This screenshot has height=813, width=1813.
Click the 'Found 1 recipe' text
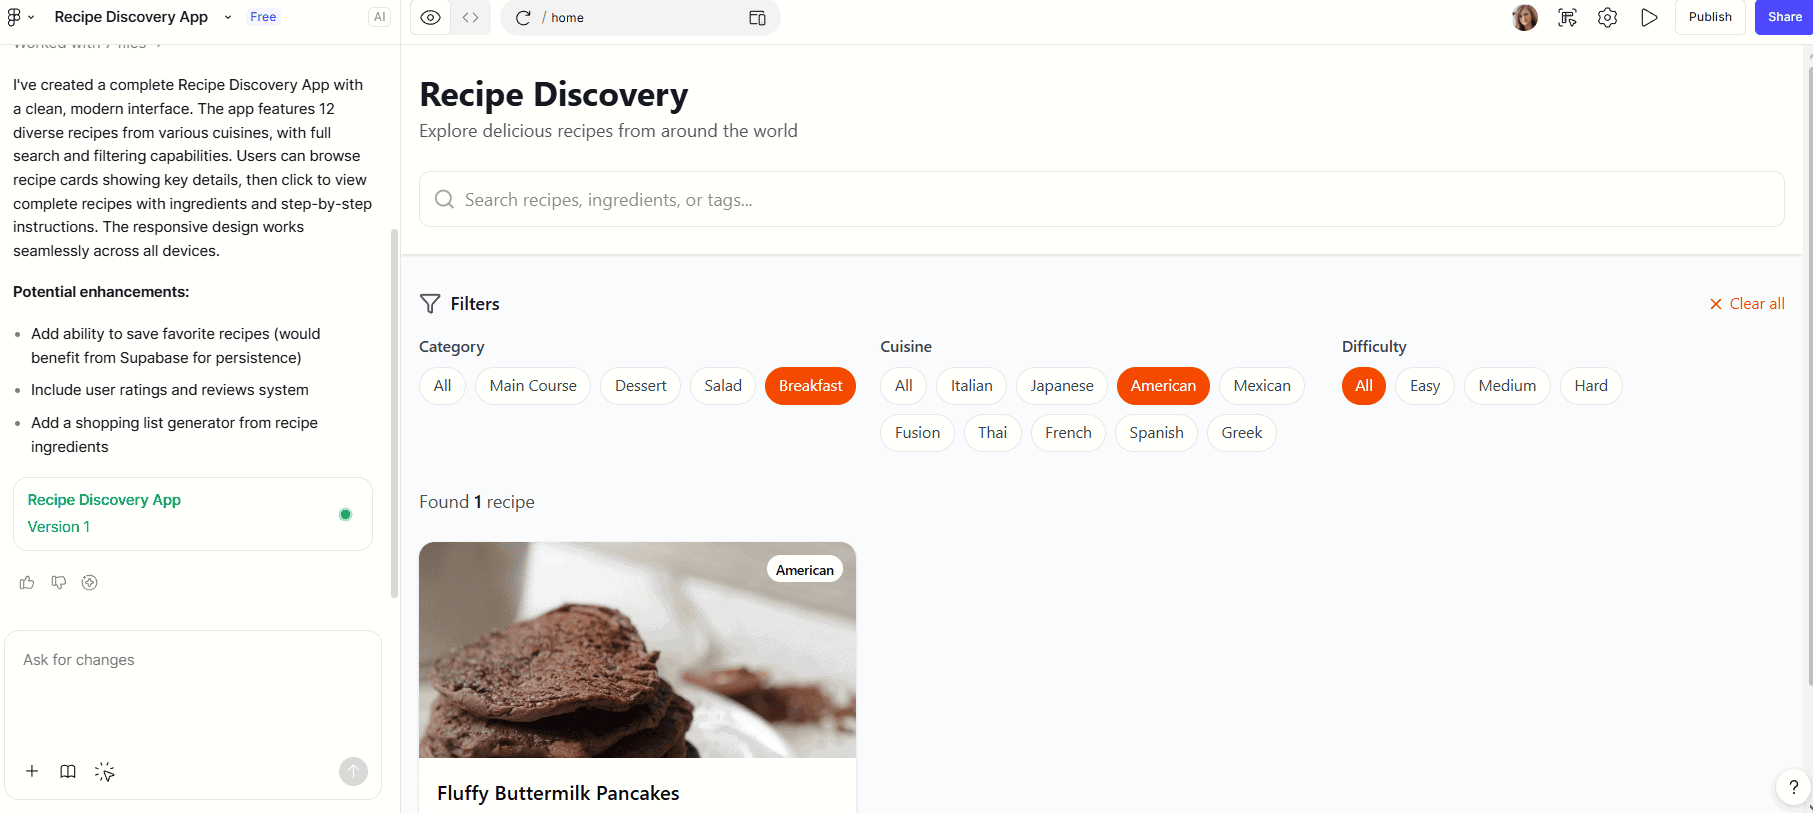pyautogui.click(x=477, y=502)
